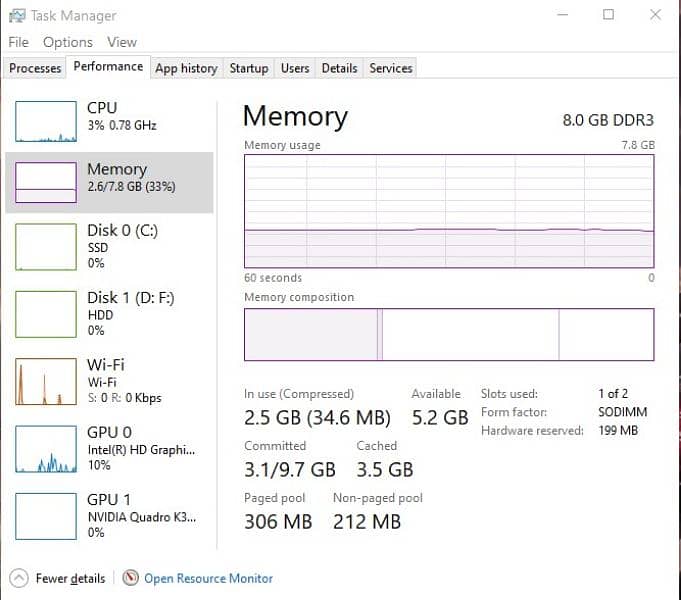Viewport: 681px width, 600px height.
Task: Click the Task Manager app icon in title bar
Action: (17, 15)
